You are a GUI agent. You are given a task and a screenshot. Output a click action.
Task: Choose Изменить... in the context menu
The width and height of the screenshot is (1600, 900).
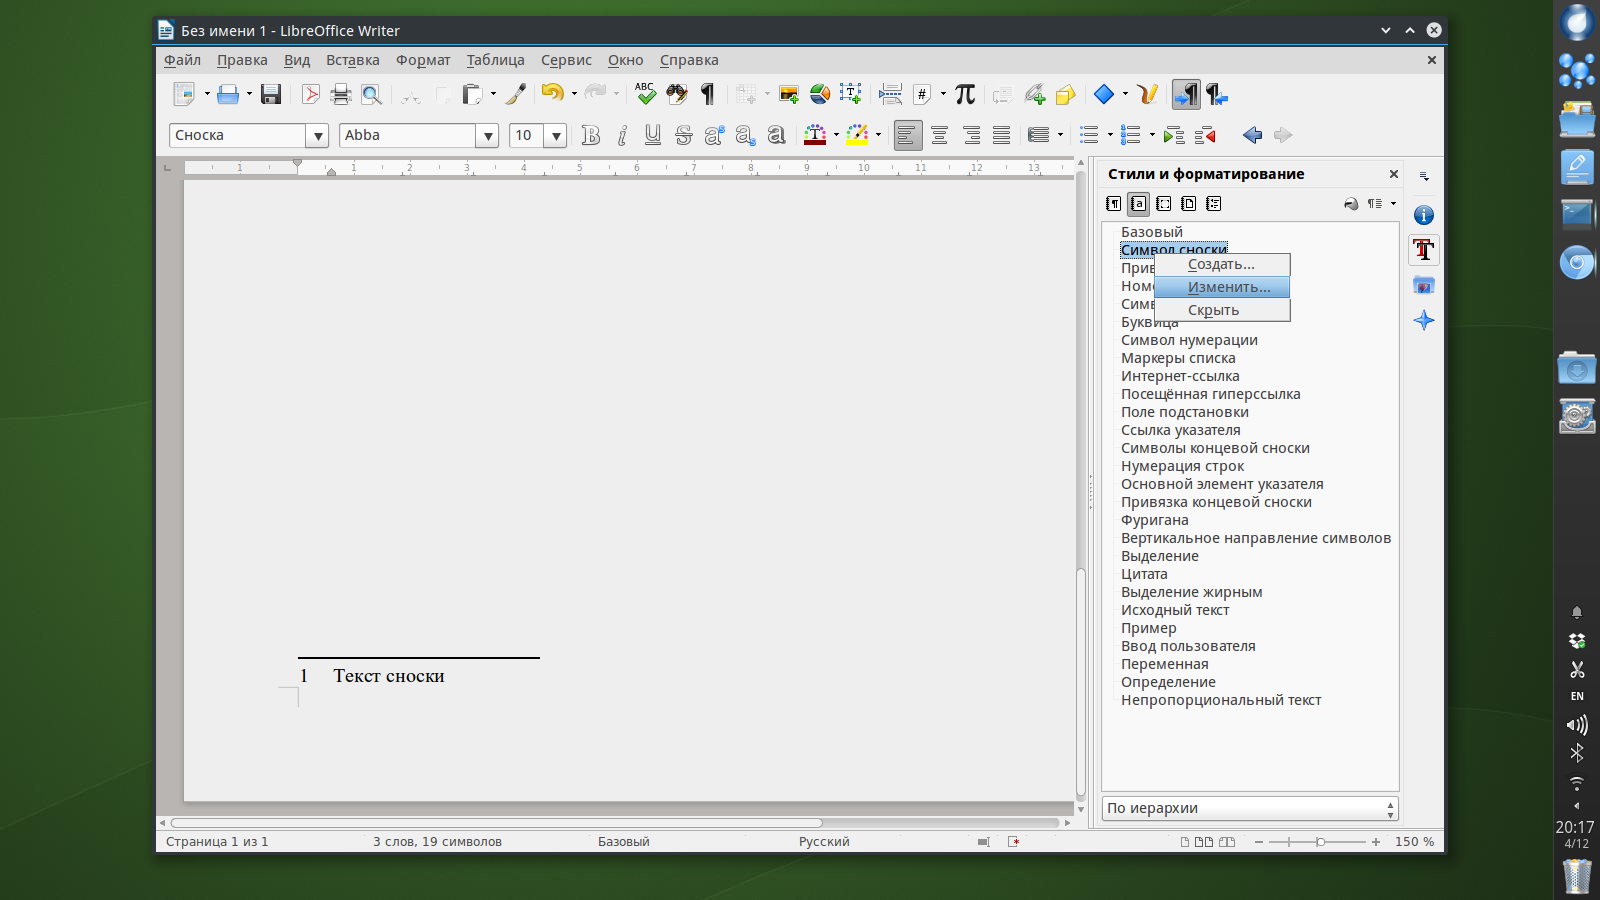[1228, 287]
